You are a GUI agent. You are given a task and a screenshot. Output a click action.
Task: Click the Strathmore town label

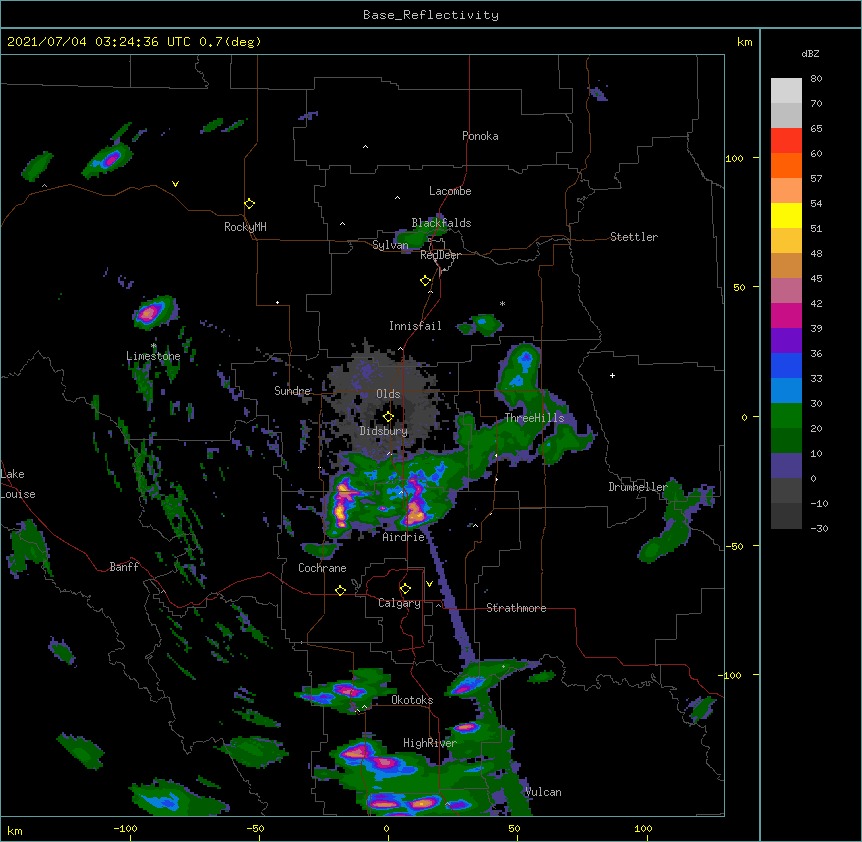coord(516,608)
